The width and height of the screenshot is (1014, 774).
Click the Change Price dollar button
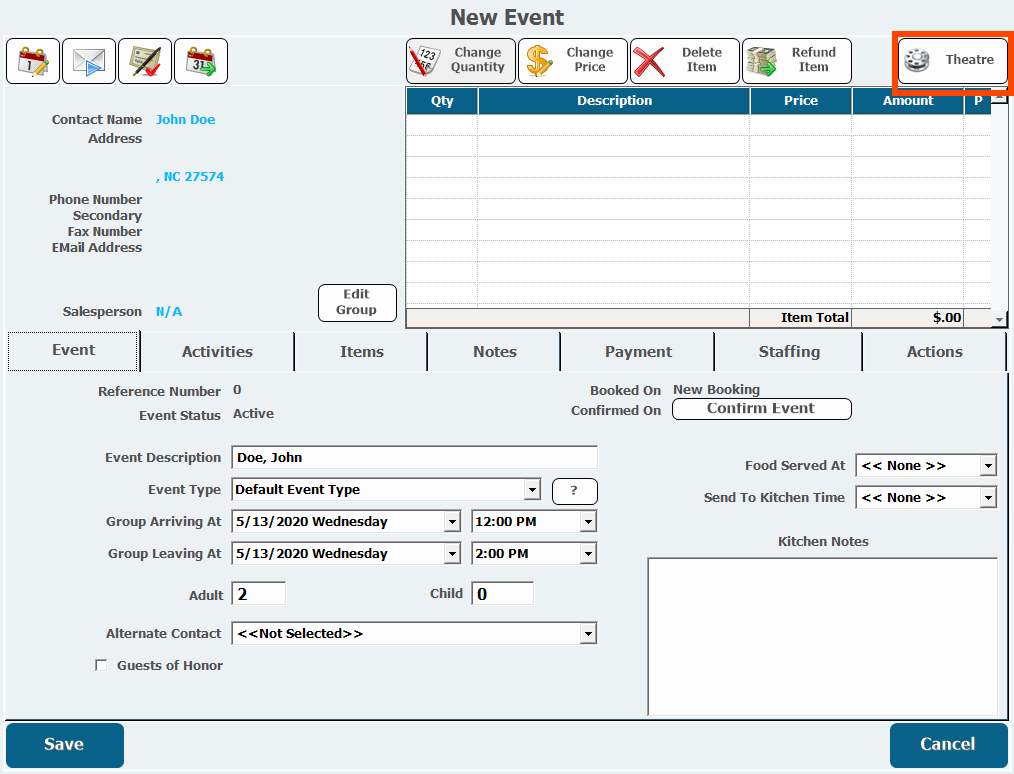click(573, 61)
